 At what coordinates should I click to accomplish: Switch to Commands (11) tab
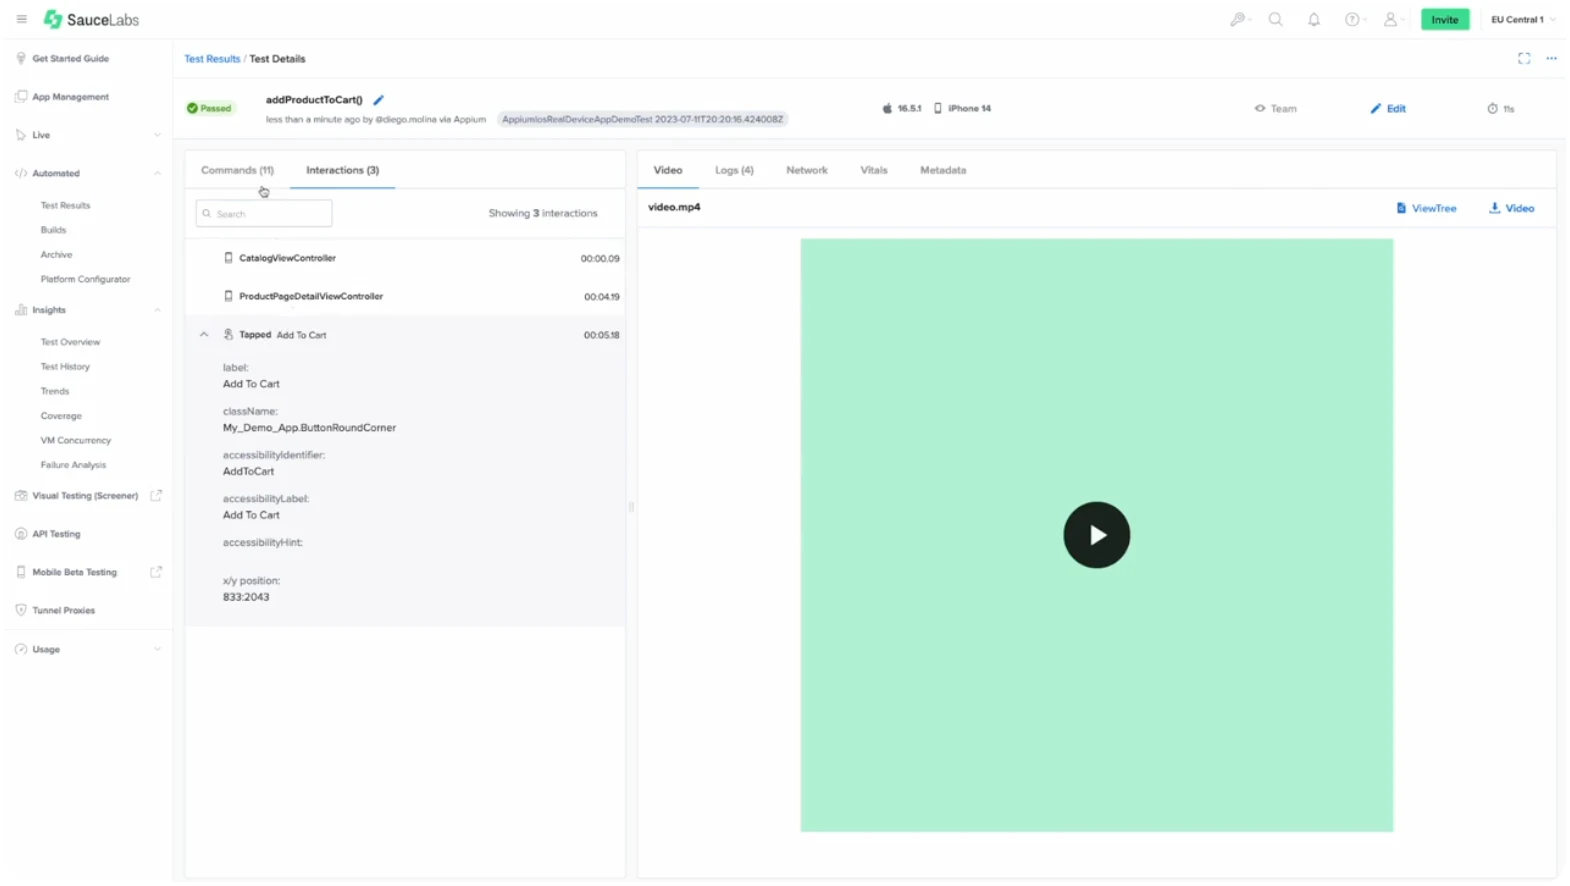tap(237, 170)
